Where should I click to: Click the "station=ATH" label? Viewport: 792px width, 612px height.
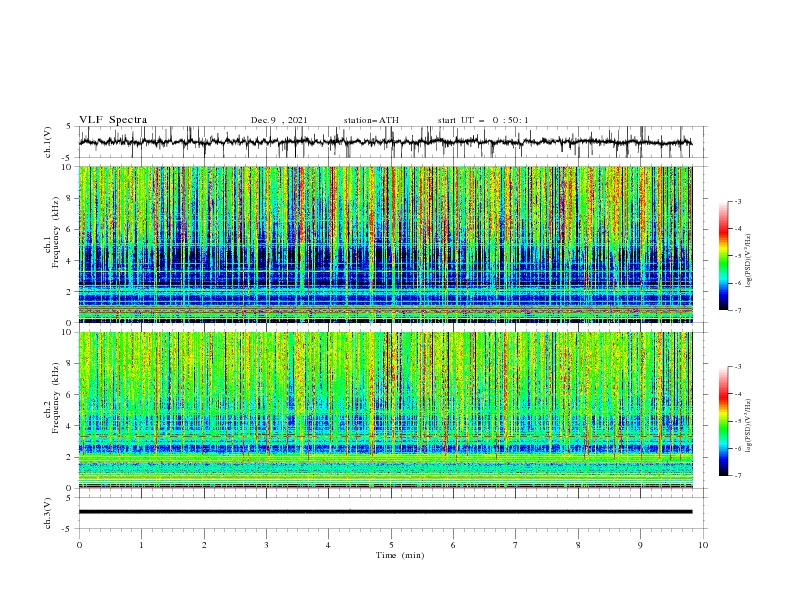(371, 120)
